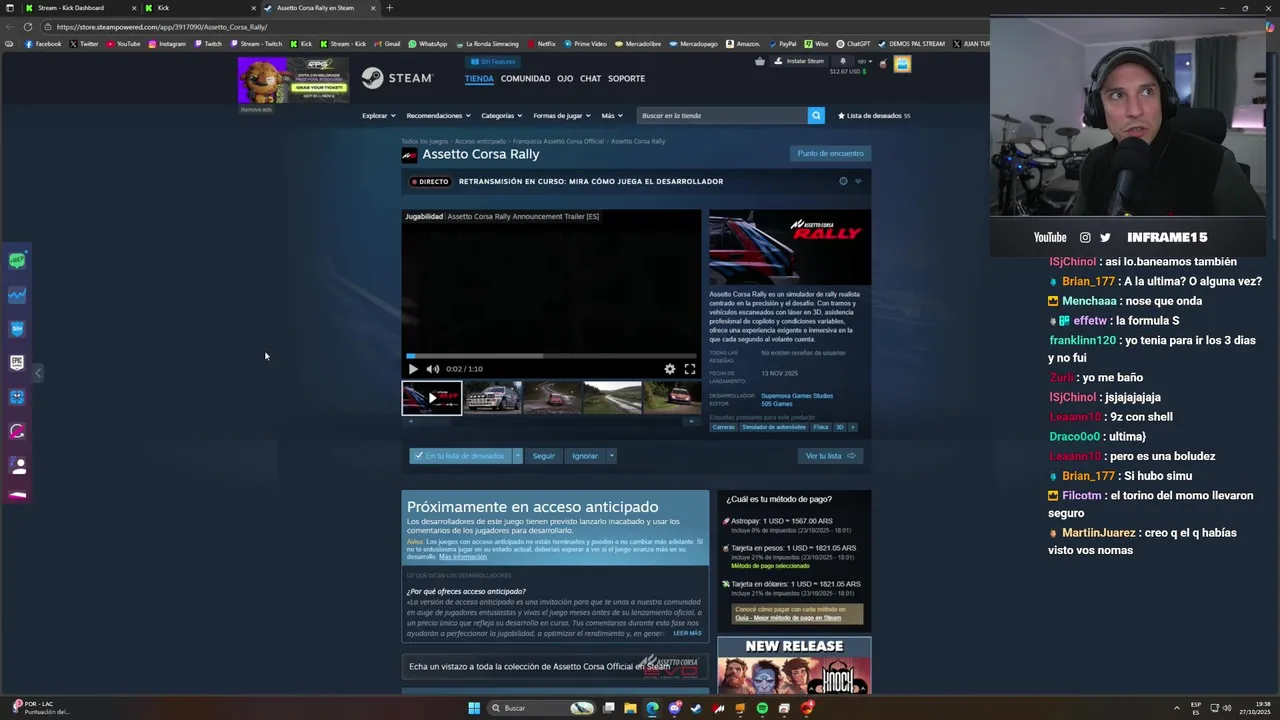The width and height of the screenshot is (1280, 720).
Task: Open the trailer video settings gear
Action: [x=670, y=369]
